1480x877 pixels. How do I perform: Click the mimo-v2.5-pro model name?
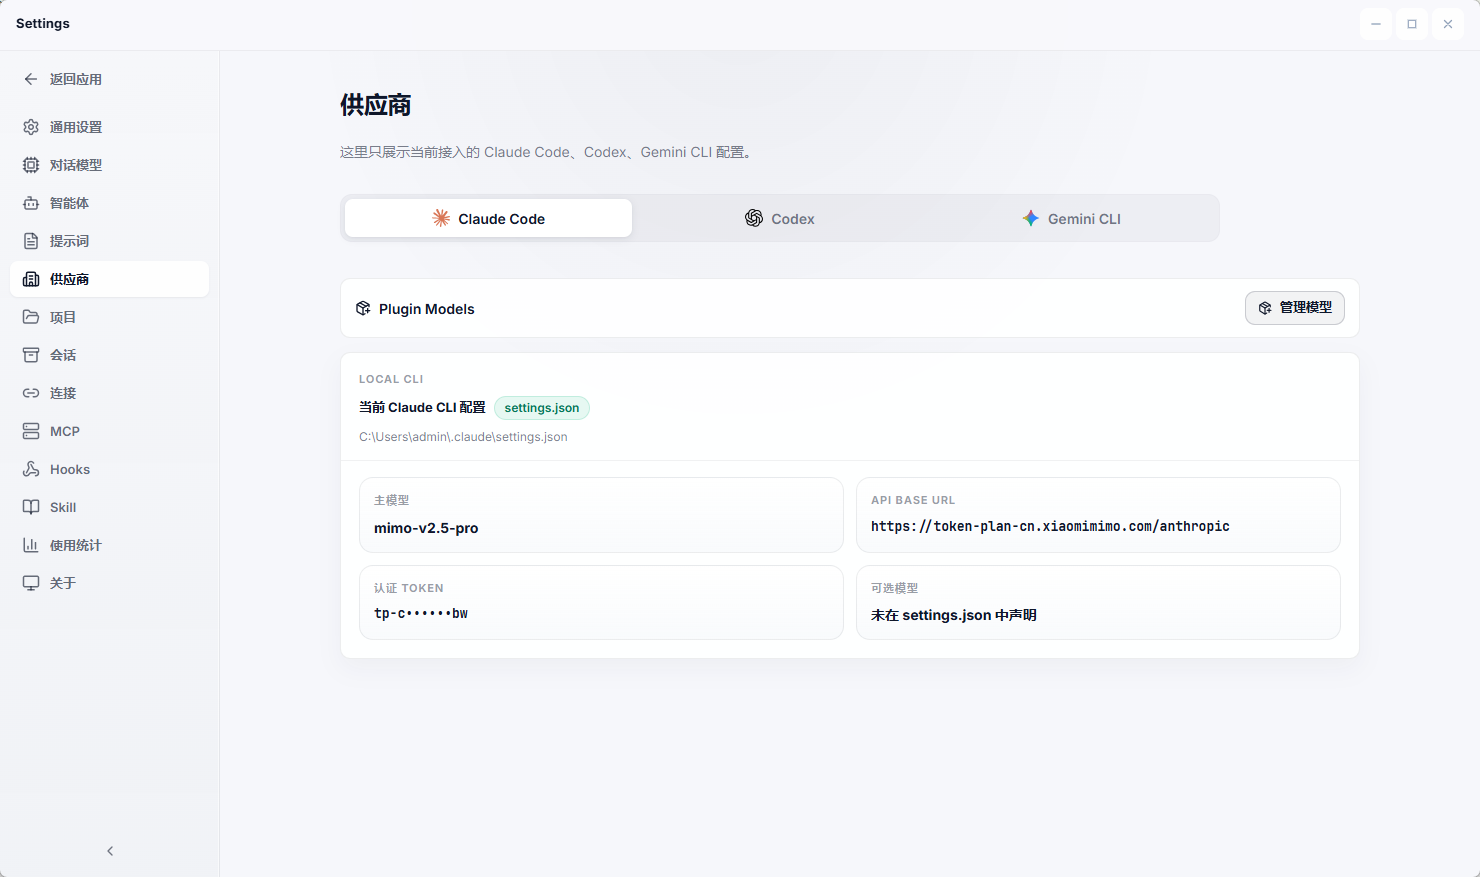[426, 528]
